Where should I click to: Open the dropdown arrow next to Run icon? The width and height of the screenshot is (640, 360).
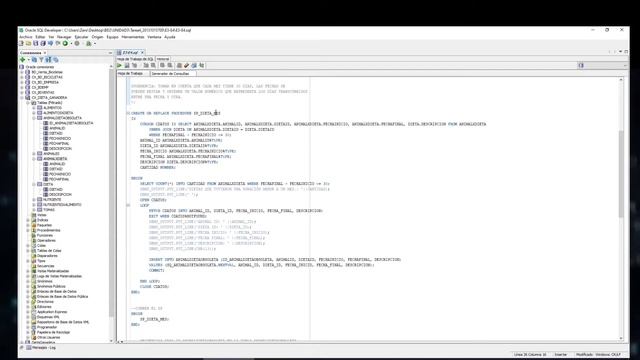(x=71, y=44)
